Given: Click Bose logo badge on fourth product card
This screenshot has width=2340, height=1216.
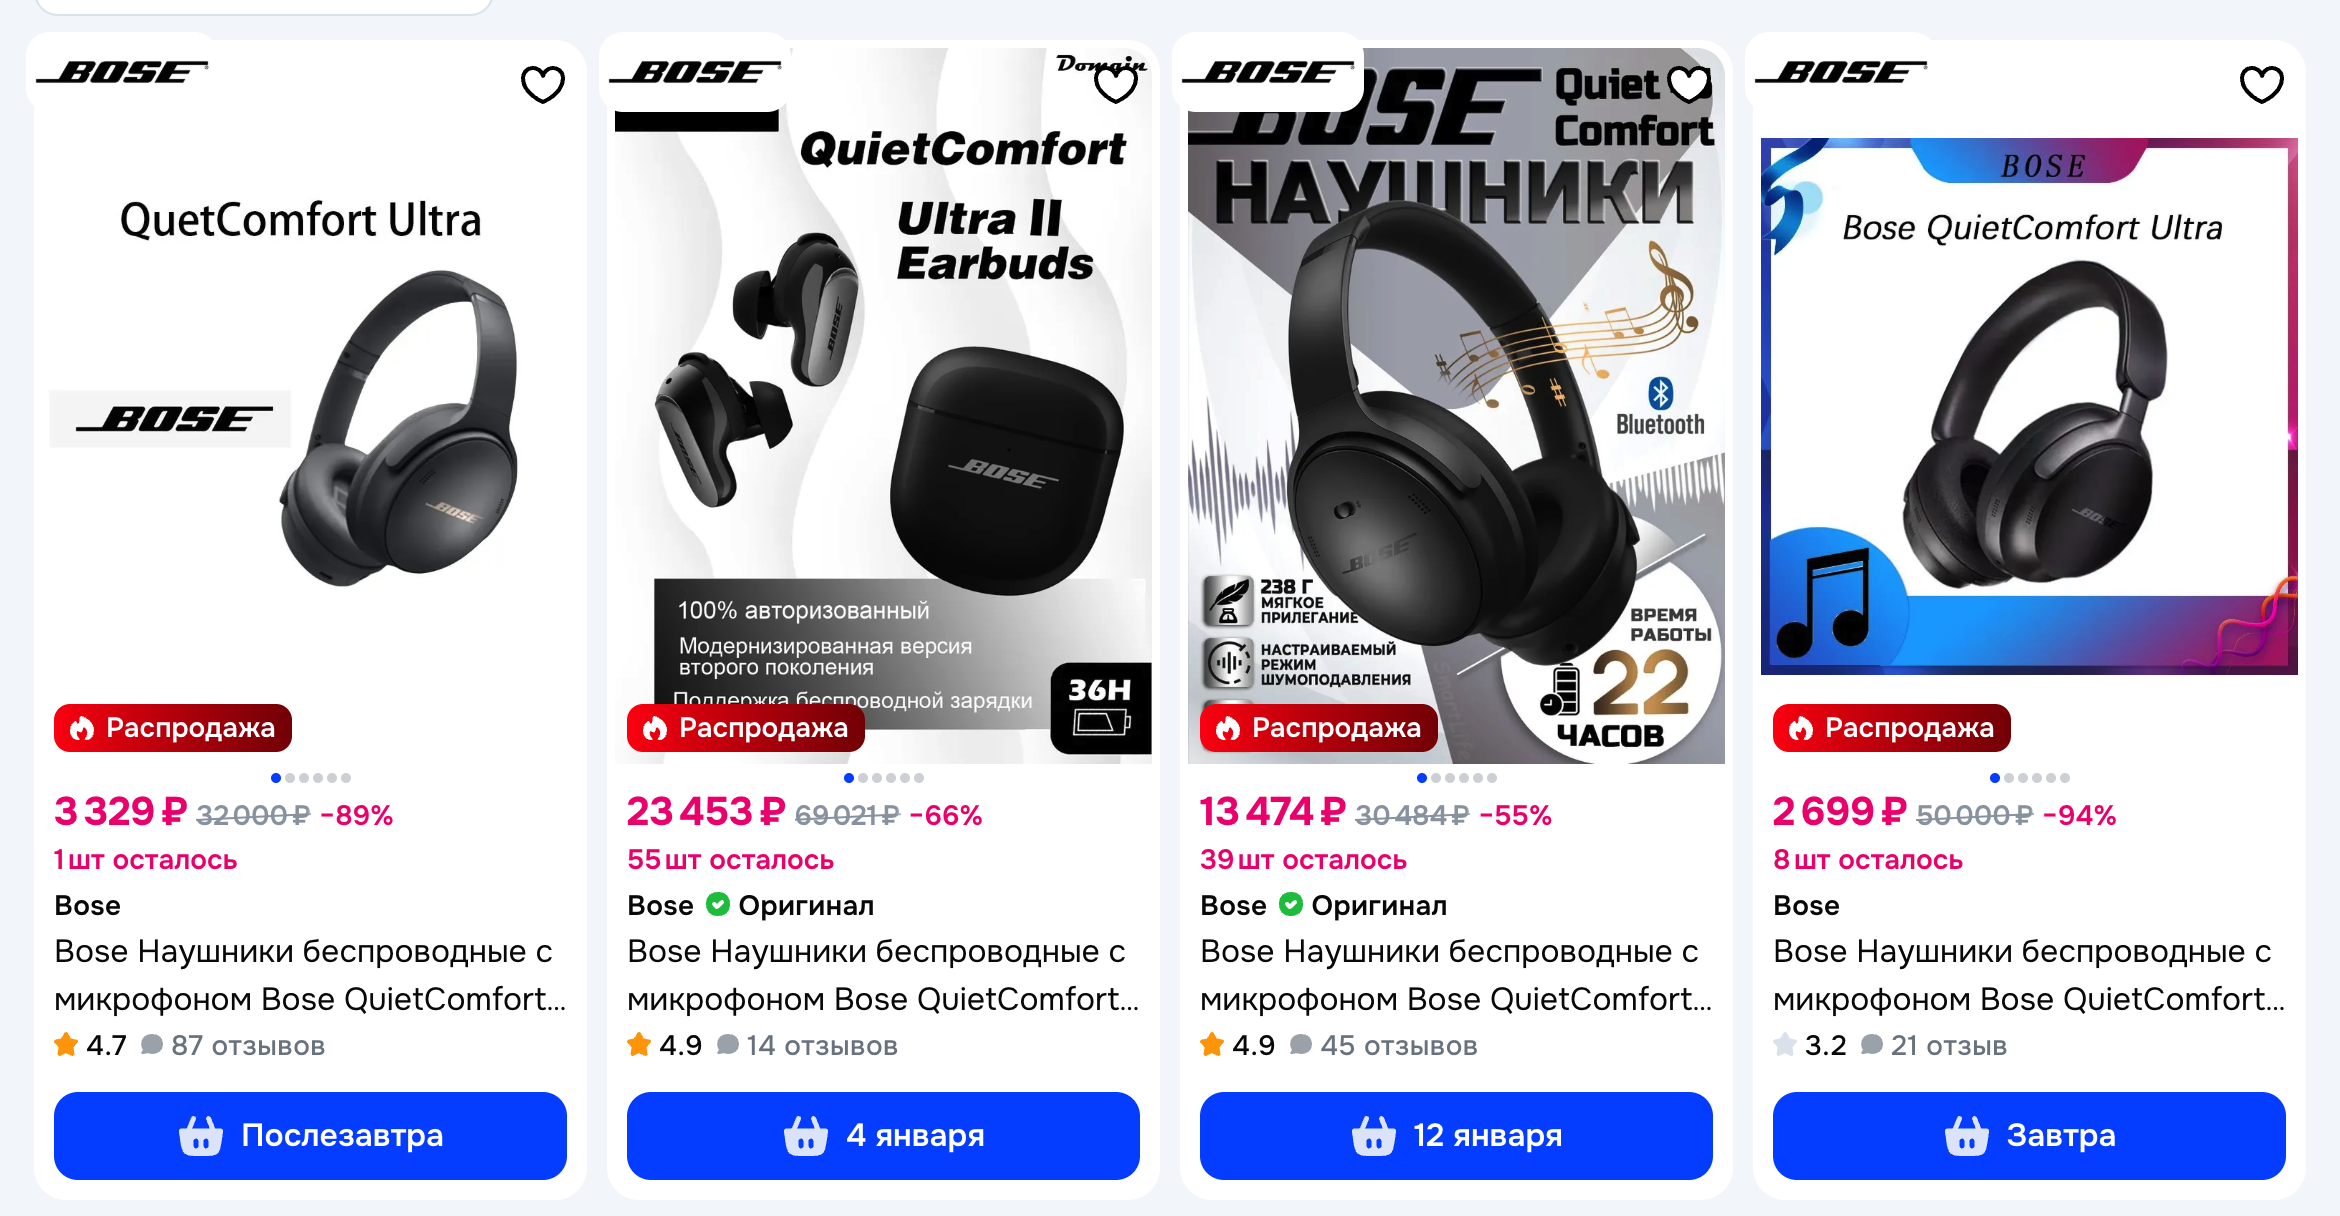Looking at the screenshot, I should pyautogui.click(x=1841, y=72).
